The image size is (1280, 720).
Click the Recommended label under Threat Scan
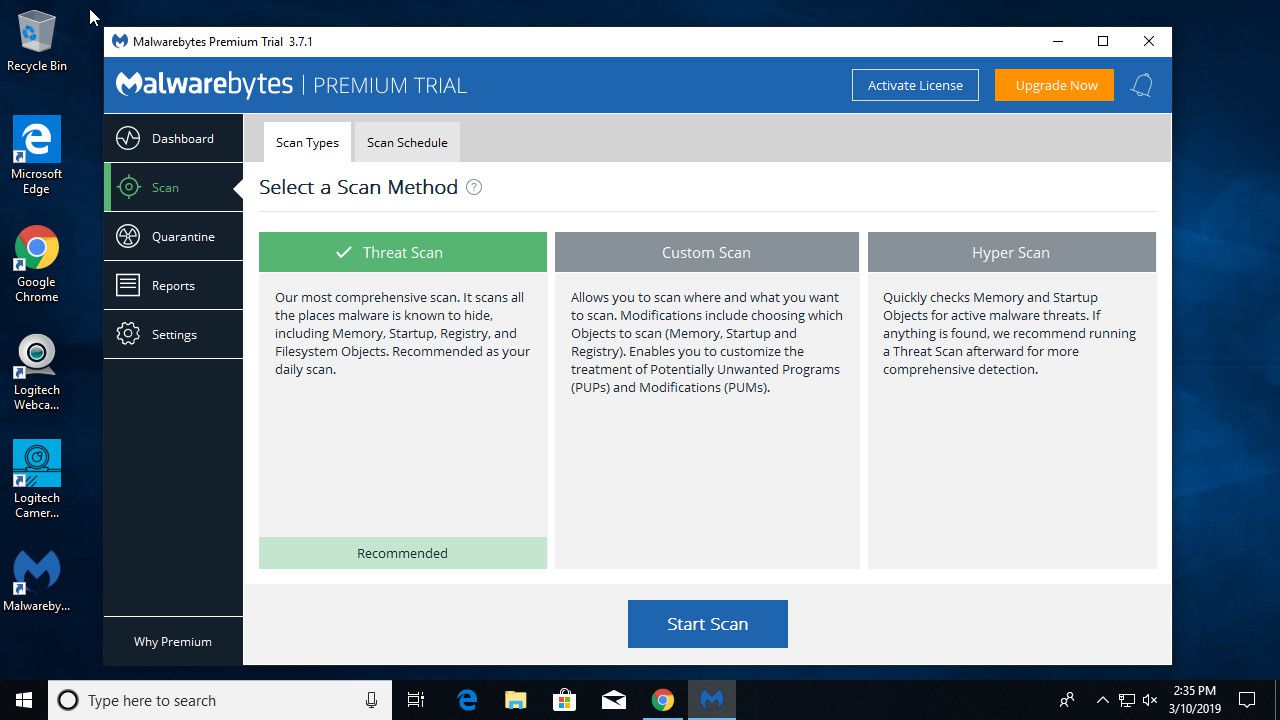[x=403, y=553]
